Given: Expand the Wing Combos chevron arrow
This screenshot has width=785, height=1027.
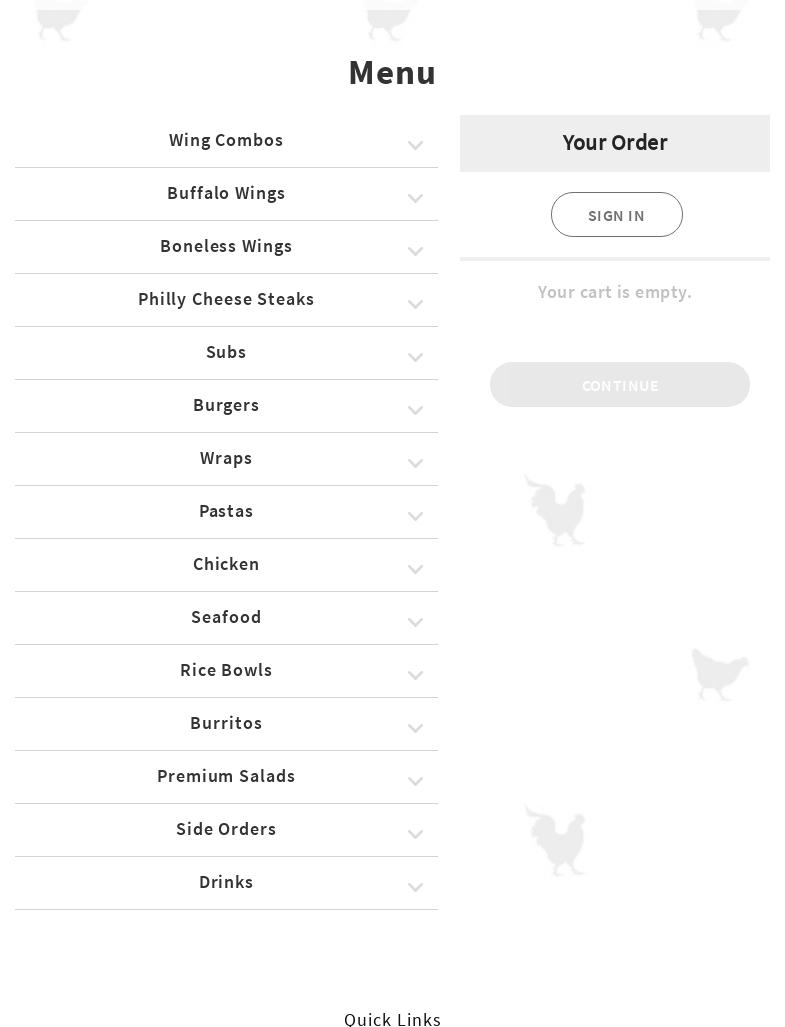Looking at the screenshot, I should pyautogui.click(x=415, y=146).
